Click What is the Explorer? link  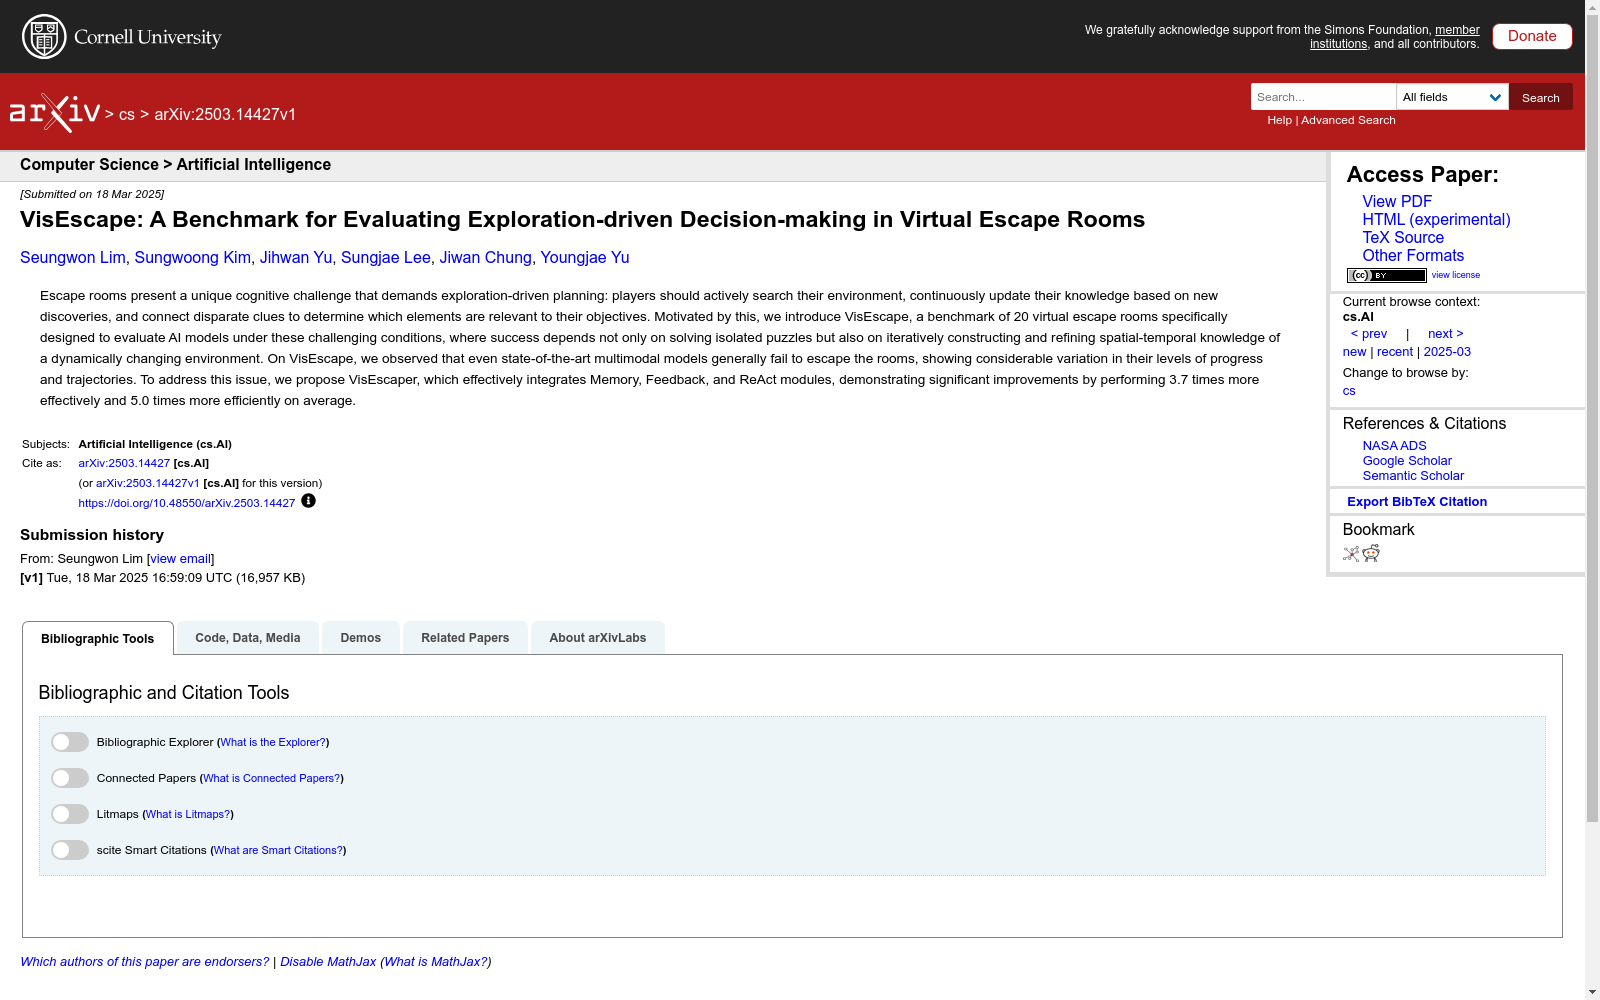[x=273, y=742]
